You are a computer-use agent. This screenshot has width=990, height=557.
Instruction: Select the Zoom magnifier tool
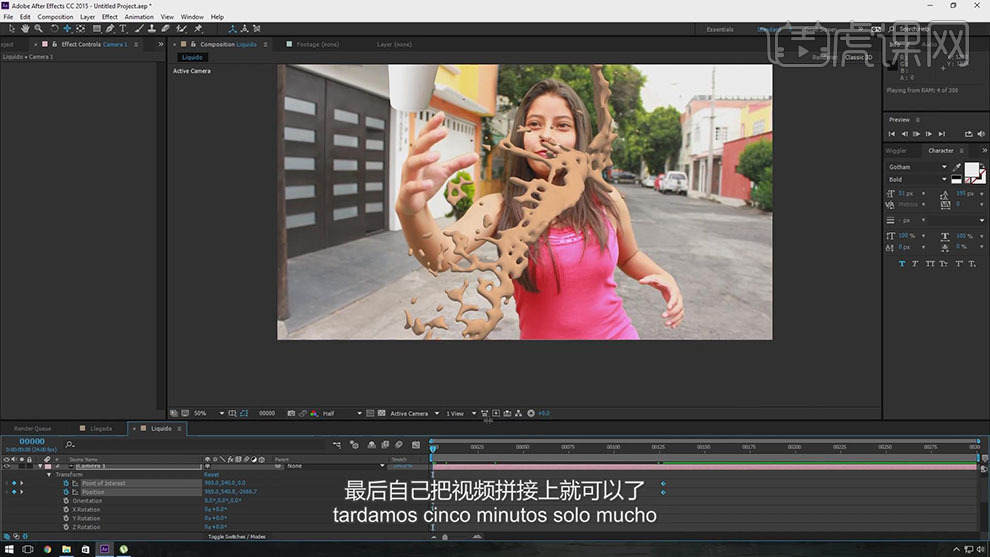[x=39, y=28]
